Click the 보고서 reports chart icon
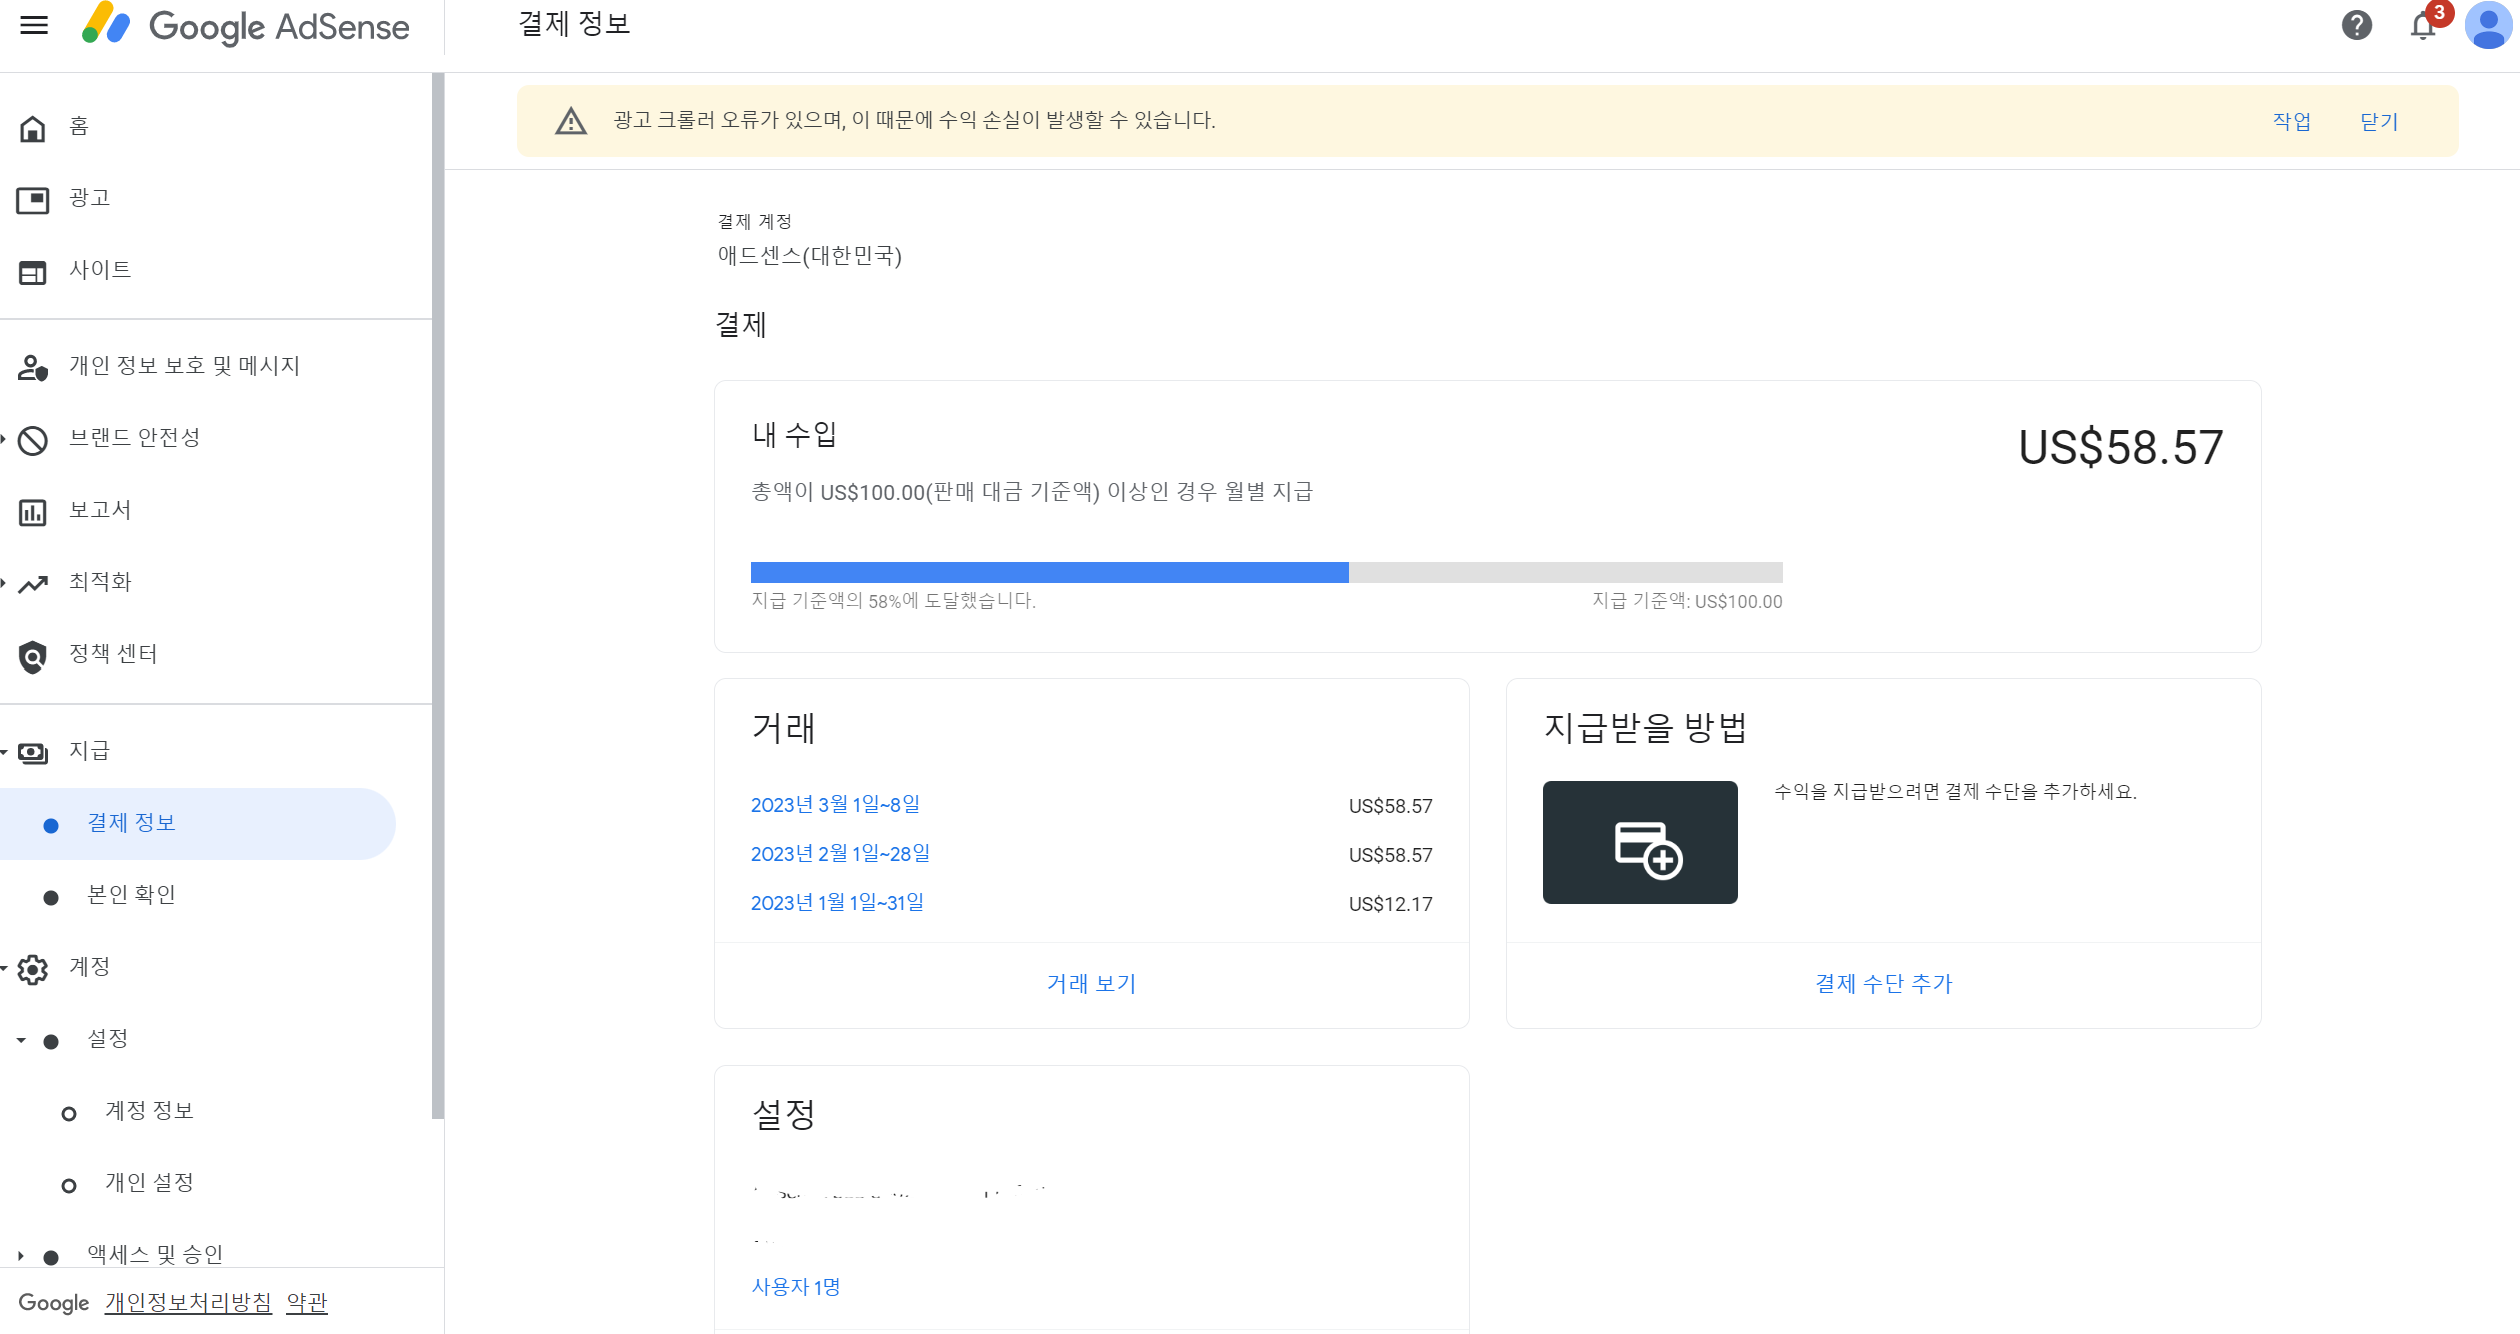Screen dimensions: 2520x1334 (x=33, y=512)
